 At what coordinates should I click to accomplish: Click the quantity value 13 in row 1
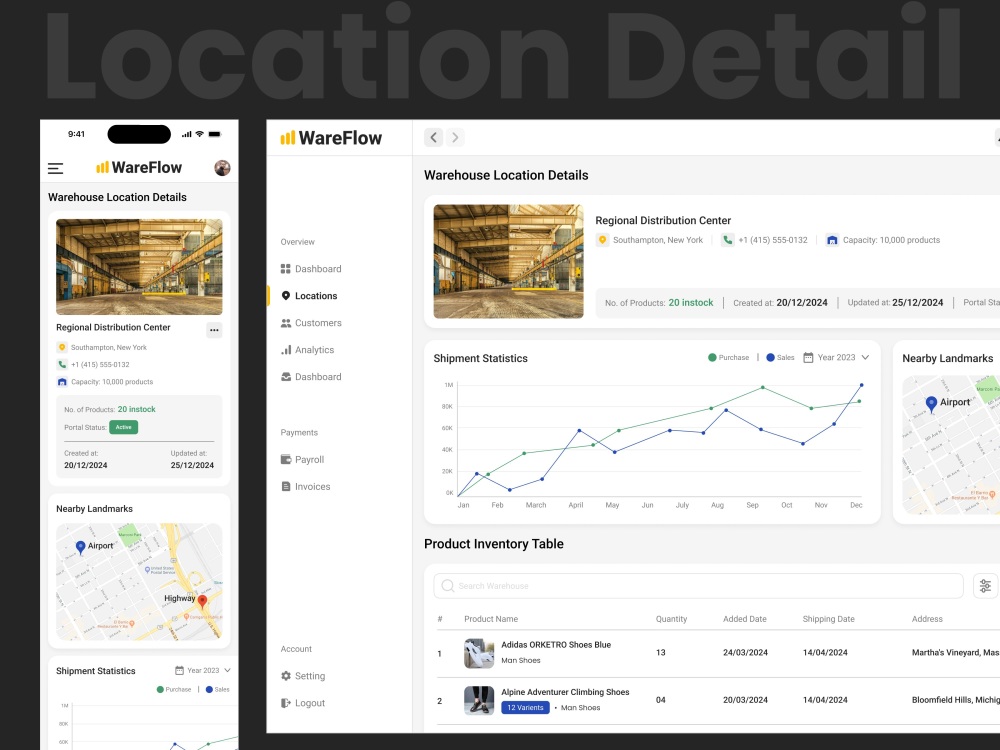coord(661,653)
